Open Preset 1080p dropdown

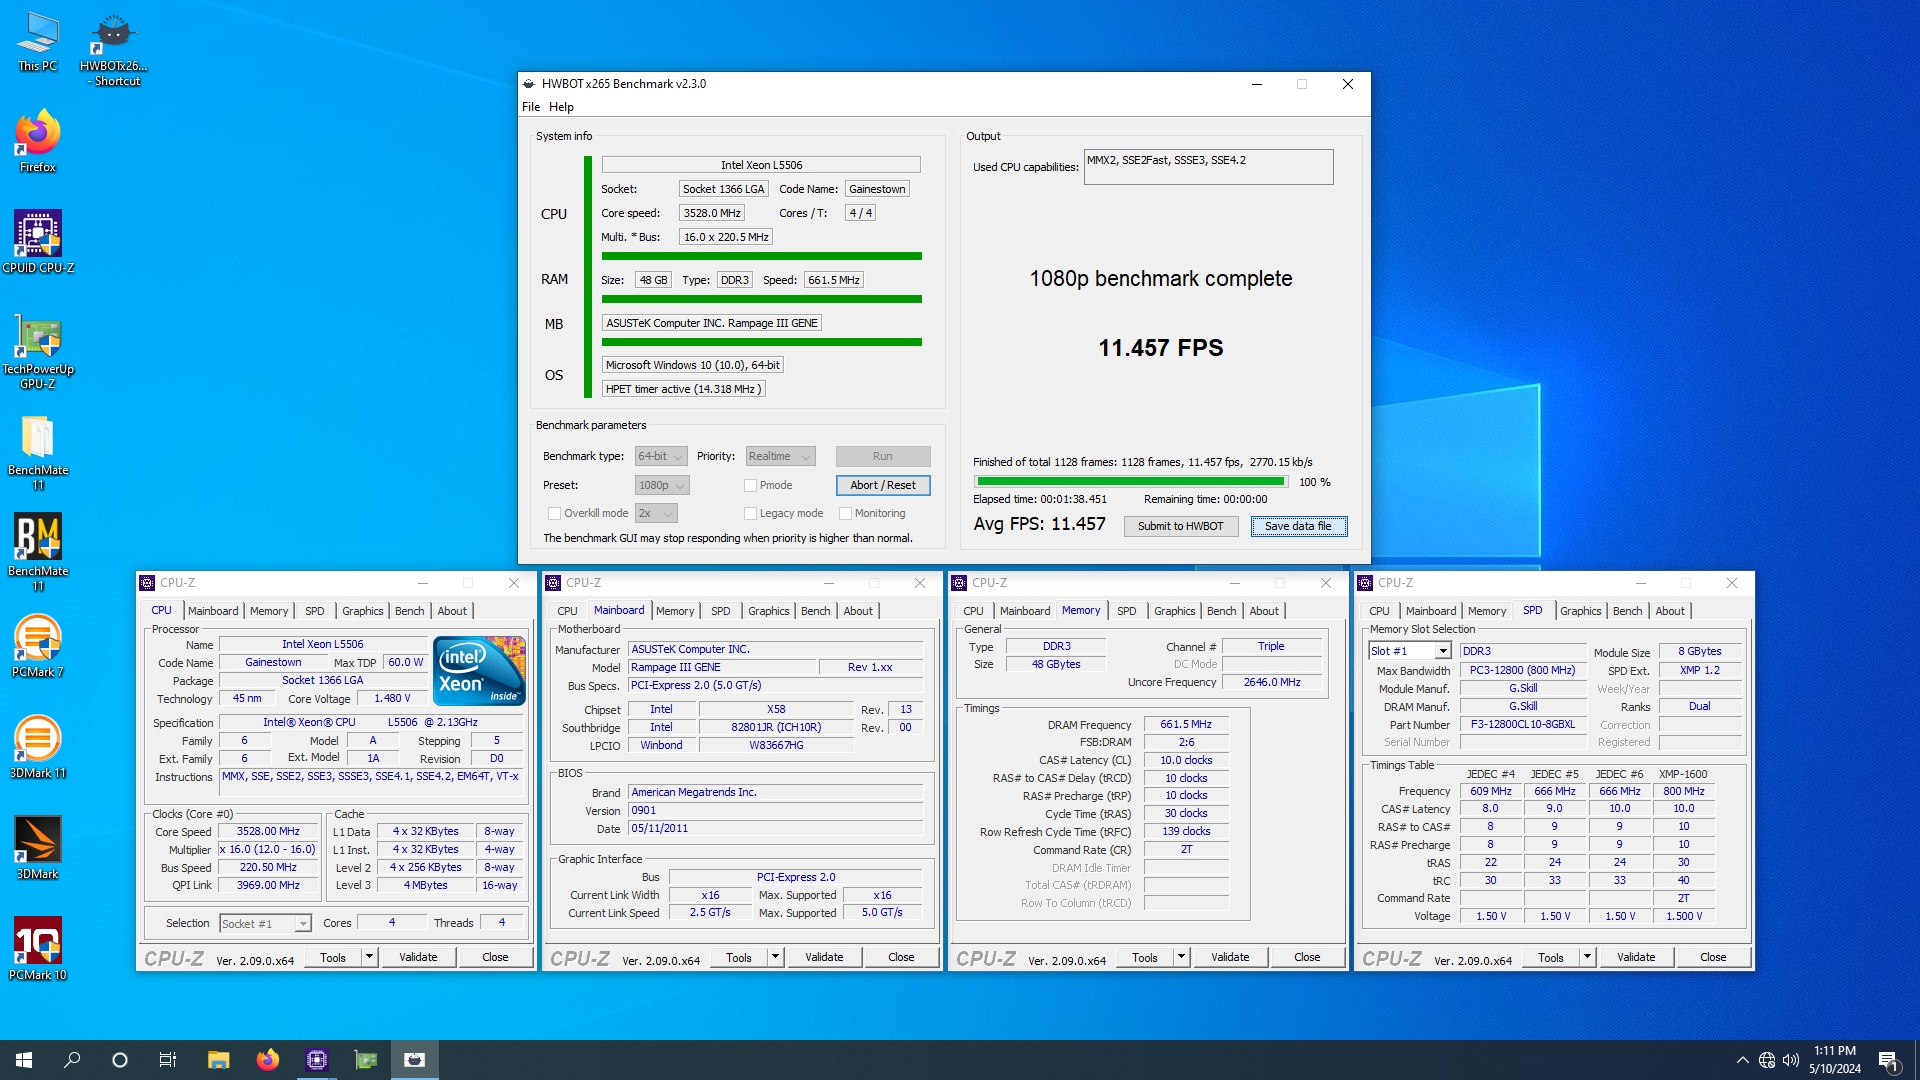pyautogui.click(x=662, y=486)
